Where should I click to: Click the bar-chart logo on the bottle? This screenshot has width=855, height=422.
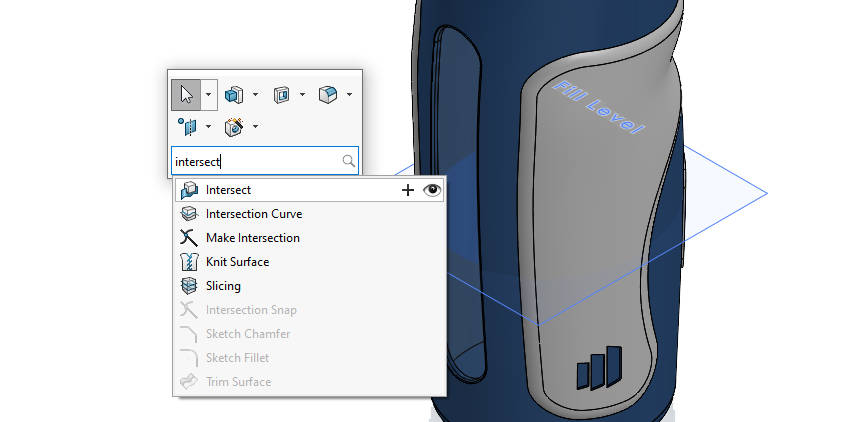coord(598,369)
